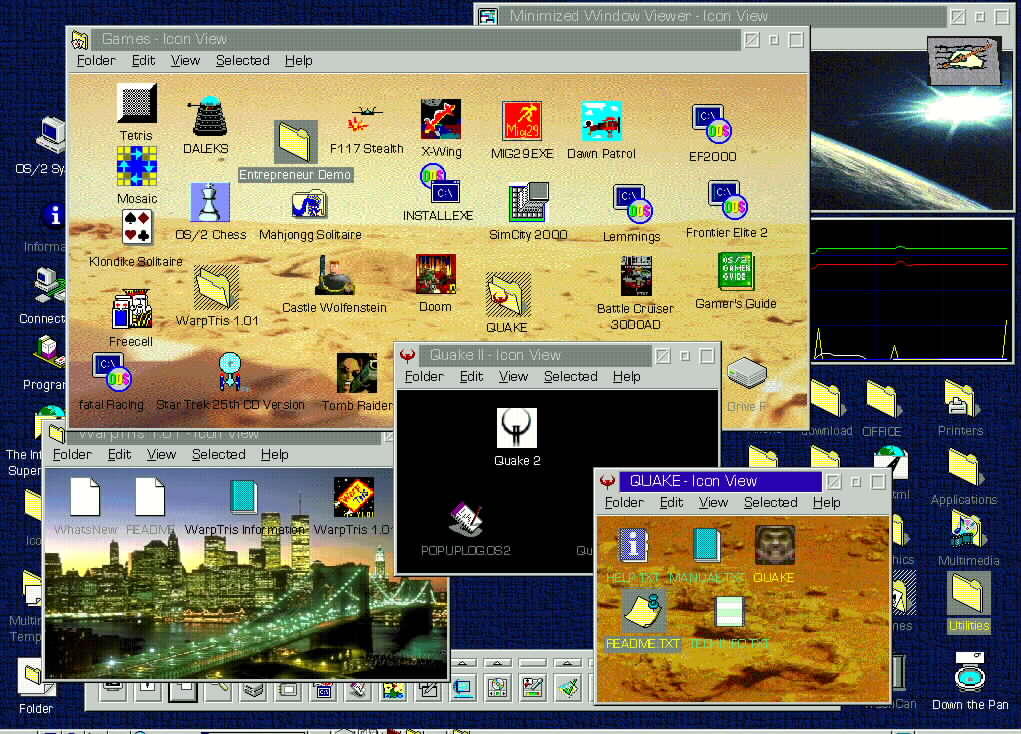Select the Castle Wolfenstein icon

[334, 276]
